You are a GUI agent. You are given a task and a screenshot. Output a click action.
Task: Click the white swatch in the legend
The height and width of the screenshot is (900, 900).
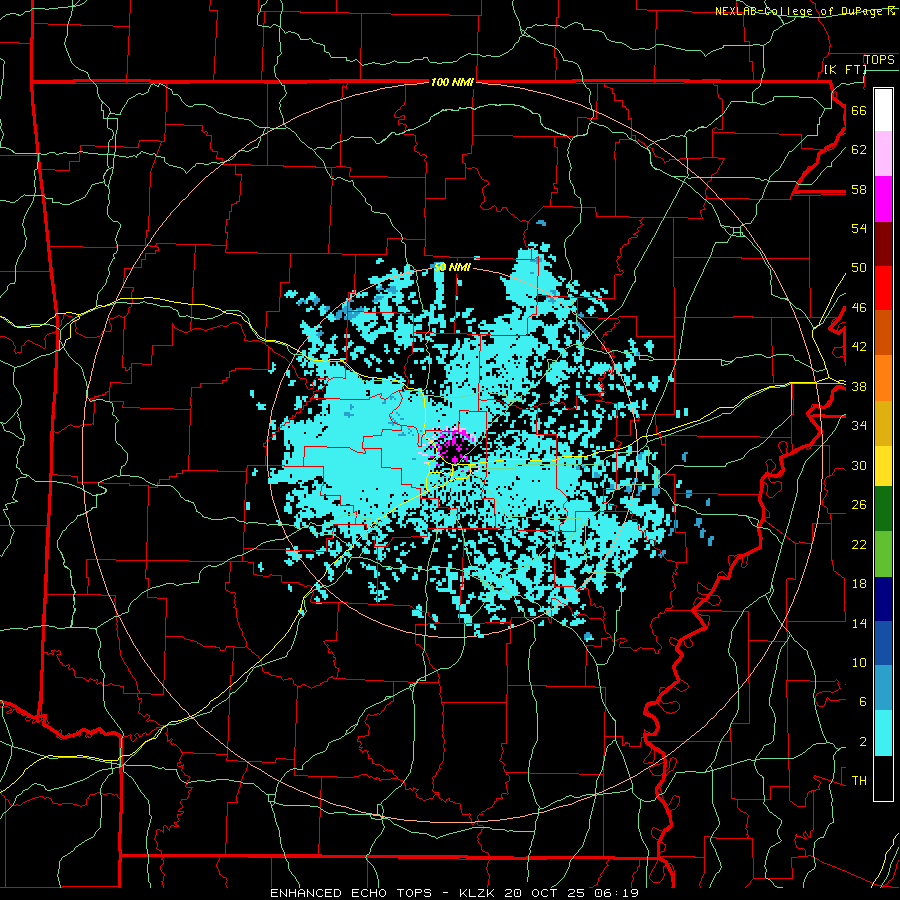click(883, 110)
